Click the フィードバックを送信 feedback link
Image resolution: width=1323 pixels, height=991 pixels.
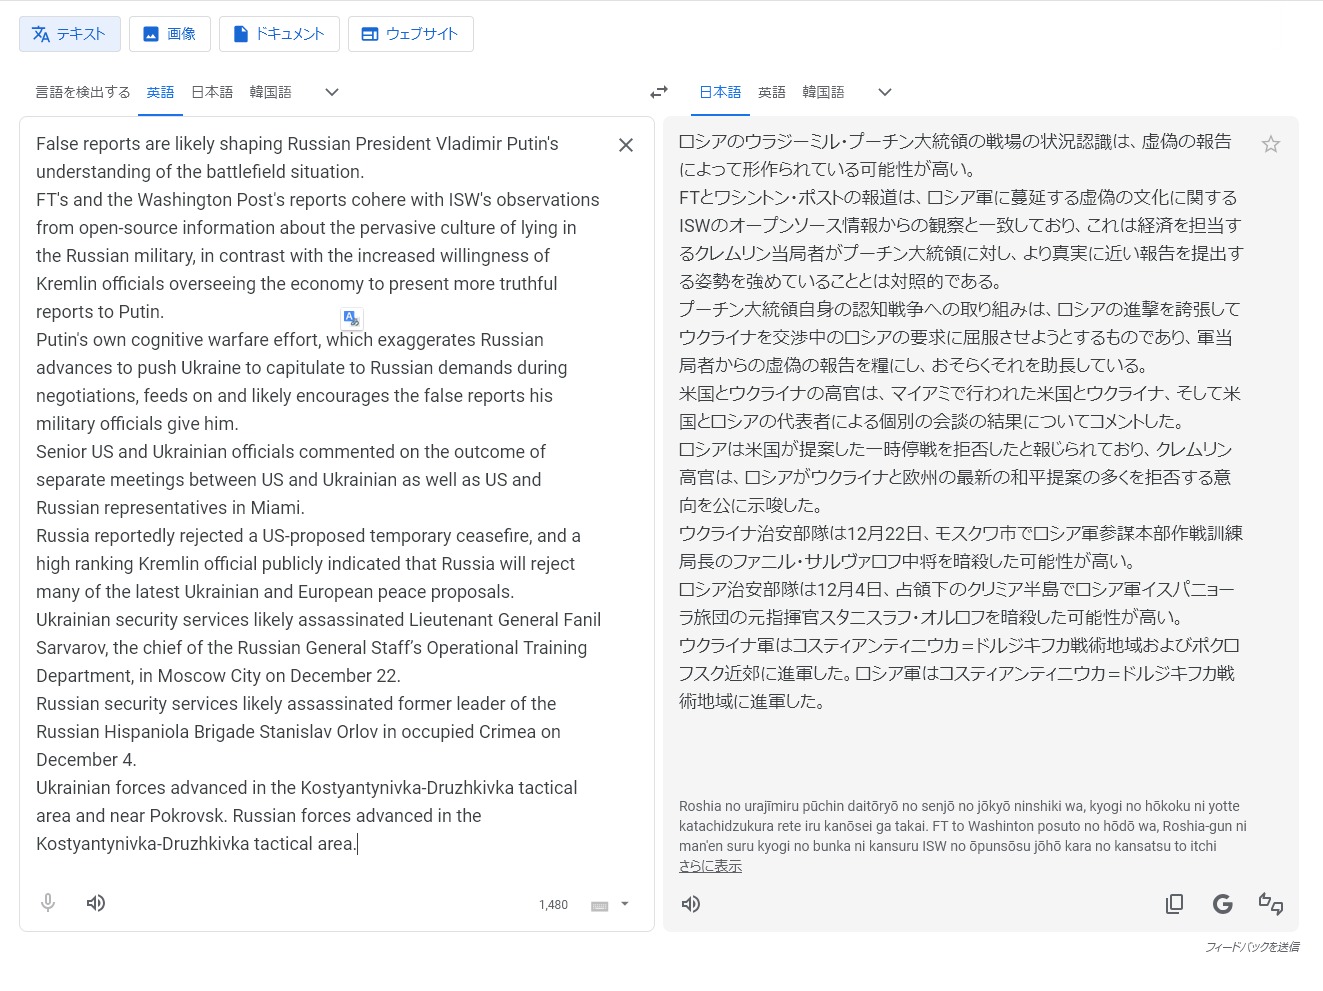click(x=1251, y=947)
